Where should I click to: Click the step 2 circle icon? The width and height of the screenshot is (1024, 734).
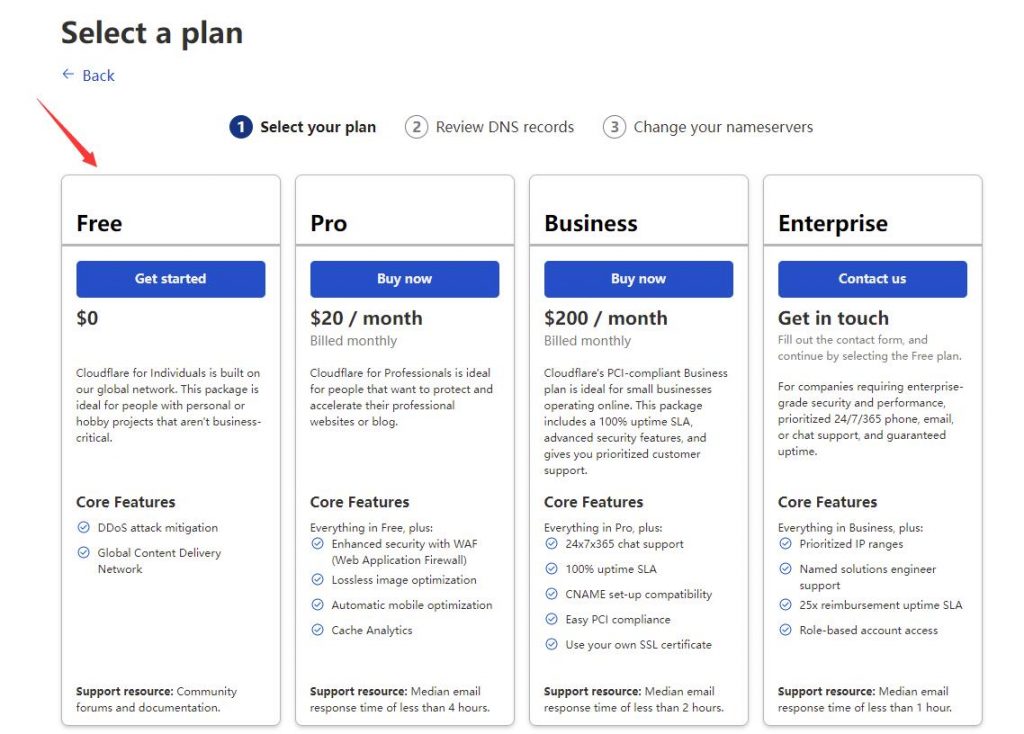coord(417,127)
